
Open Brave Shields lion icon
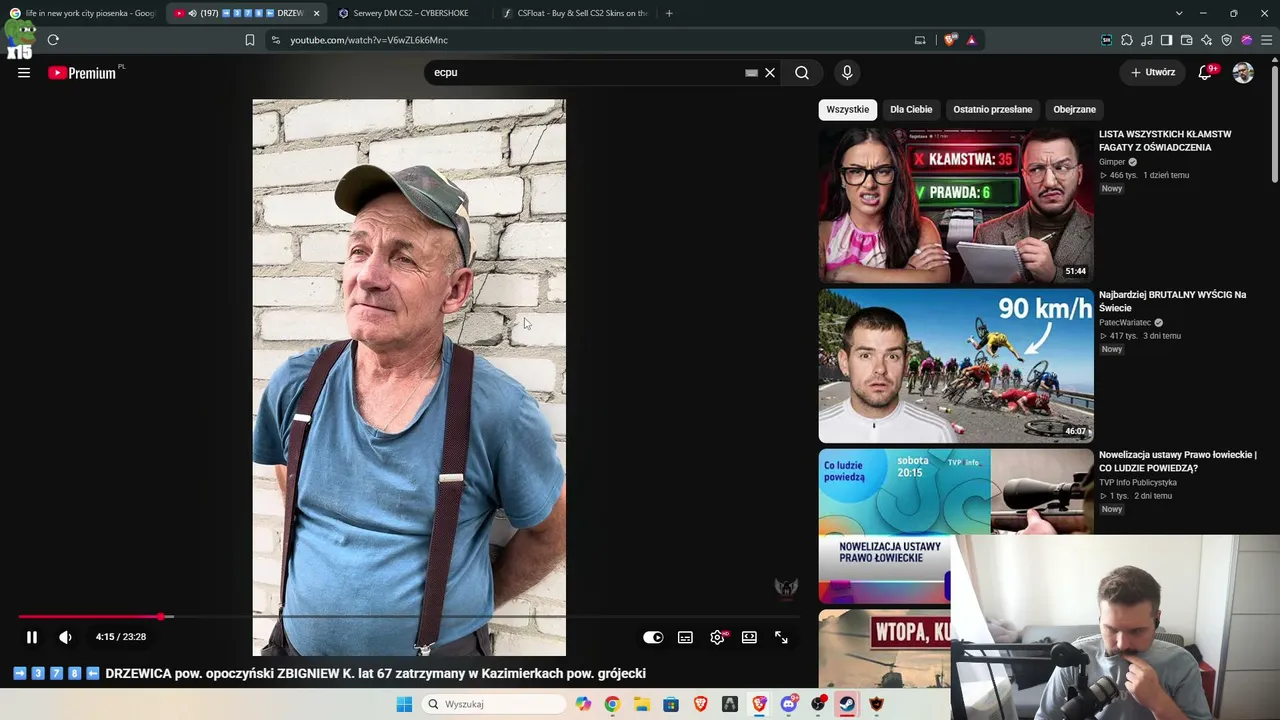coord(950,40)
